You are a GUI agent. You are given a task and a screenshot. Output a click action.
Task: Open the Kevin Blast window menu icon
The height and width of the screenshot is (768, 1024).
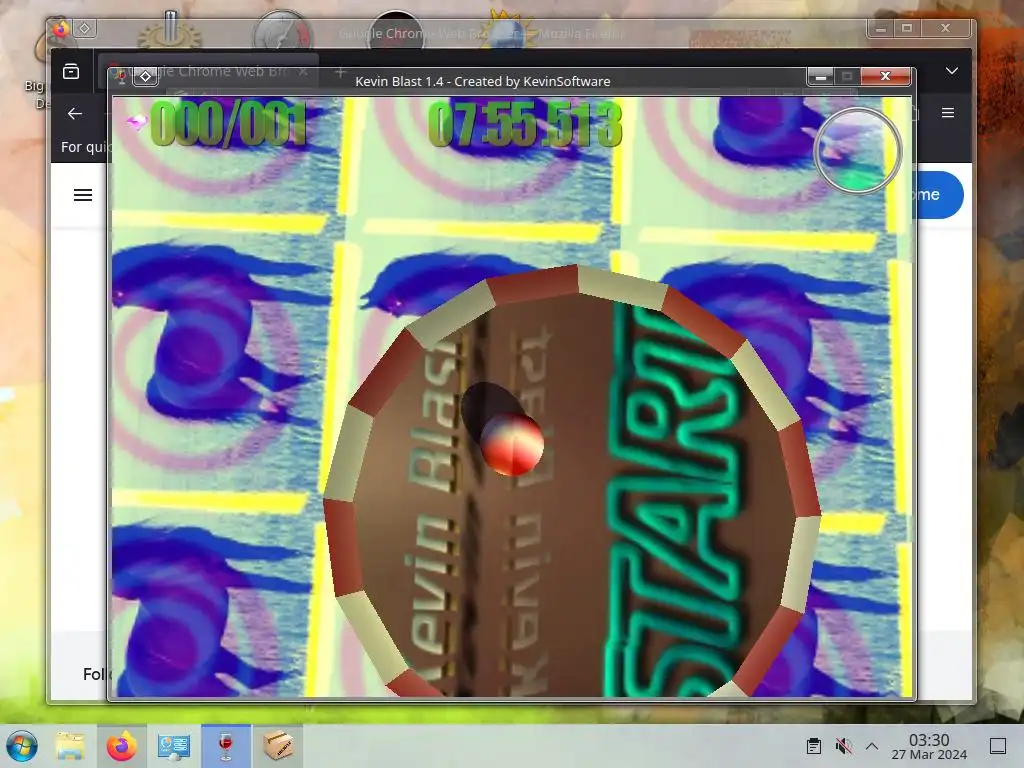point(121,77)
